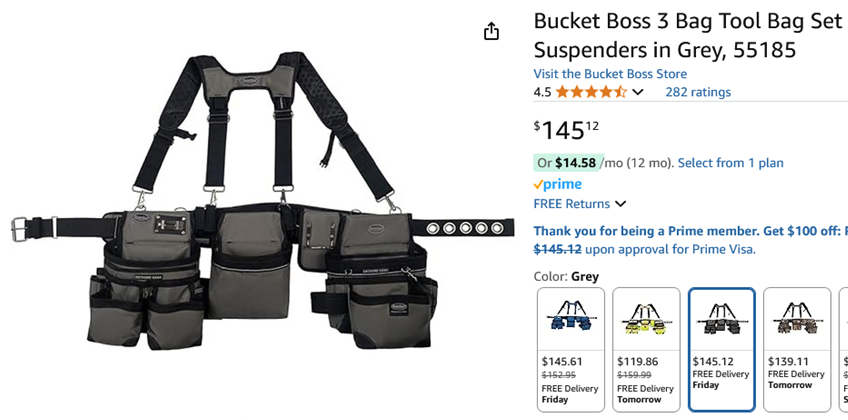Click the blue tool belt thumbnail image
Image resolution: width=848 pixels, height=420 pixels.
571,318
